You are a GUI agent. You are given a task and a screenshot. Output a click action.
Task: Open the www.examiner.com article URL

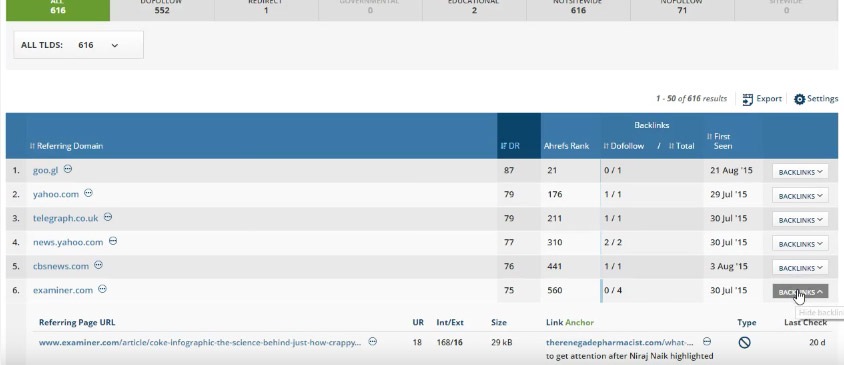coord(200,342)
